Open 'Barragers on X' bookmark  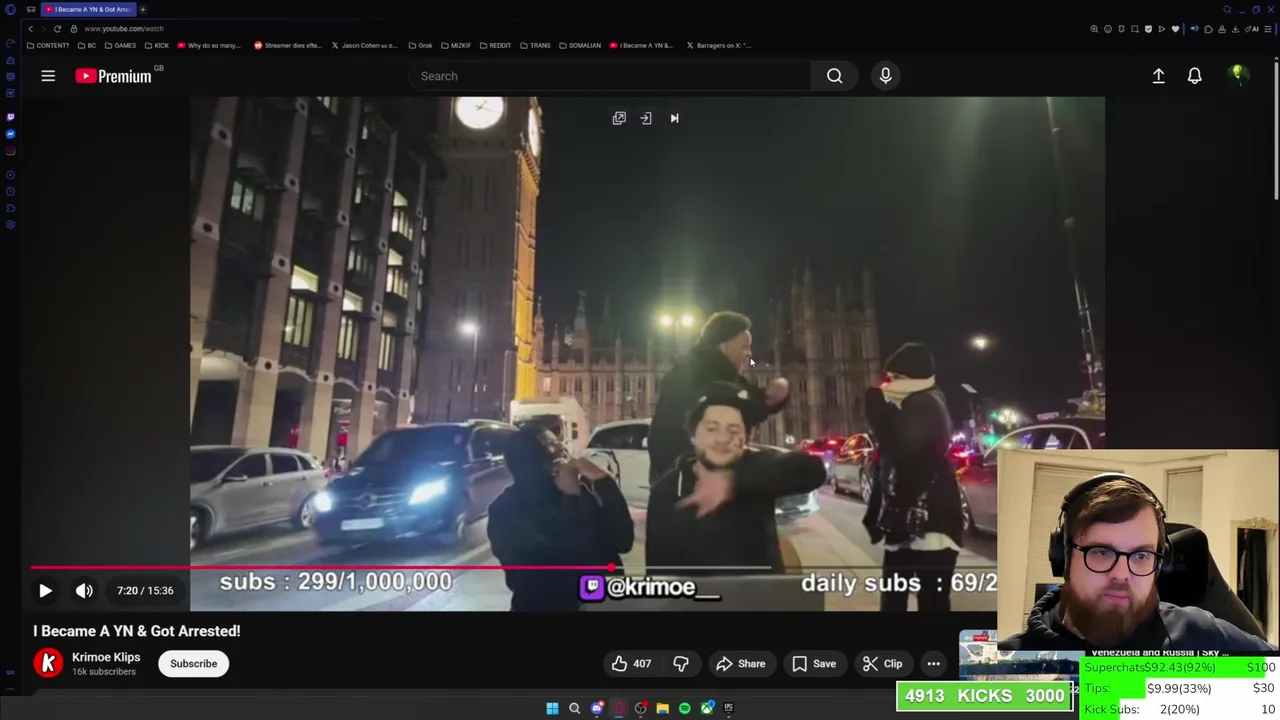(718, 45)
